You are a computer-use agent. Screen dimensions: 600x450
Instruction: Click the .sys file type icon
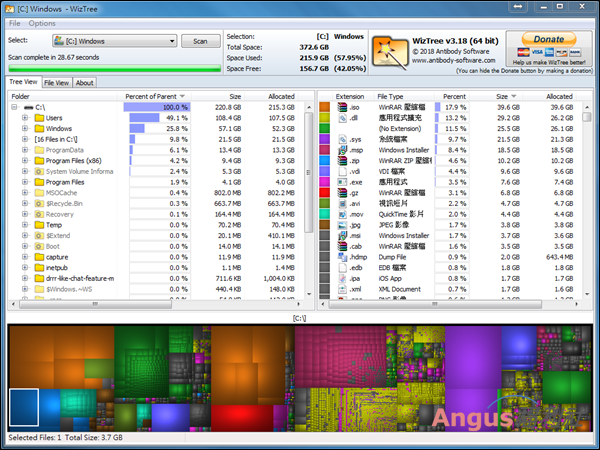click(342, 139)
